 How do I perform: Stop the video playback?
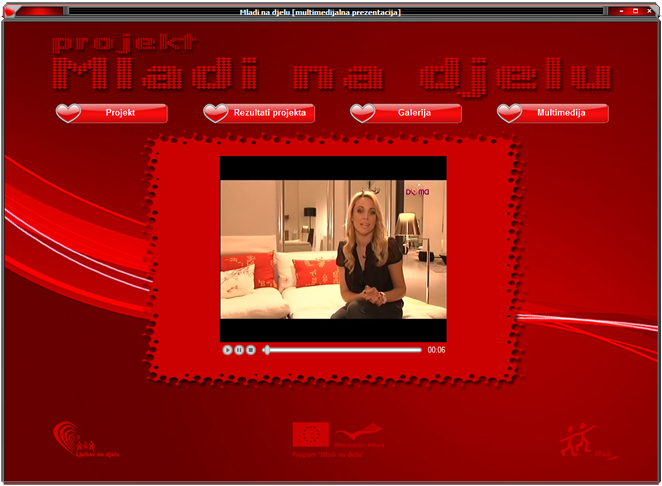coord(251,350)
